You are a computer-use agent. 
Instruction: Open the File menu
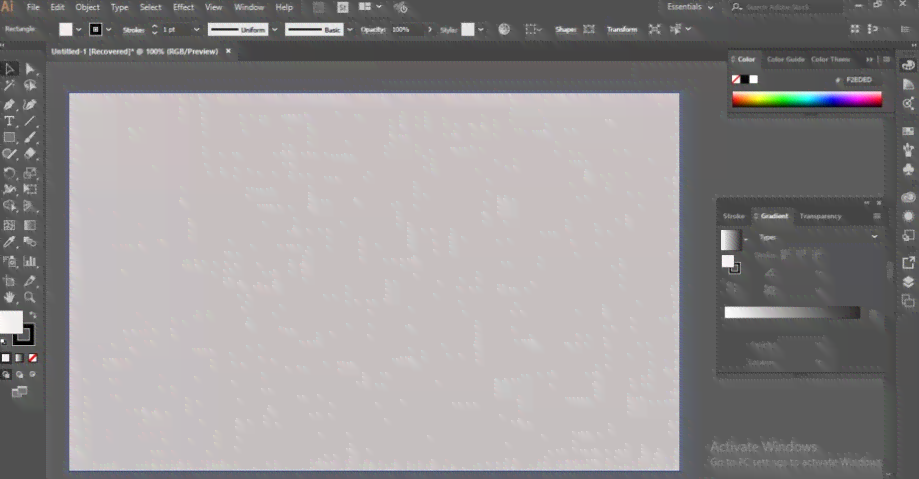[33, 7]
